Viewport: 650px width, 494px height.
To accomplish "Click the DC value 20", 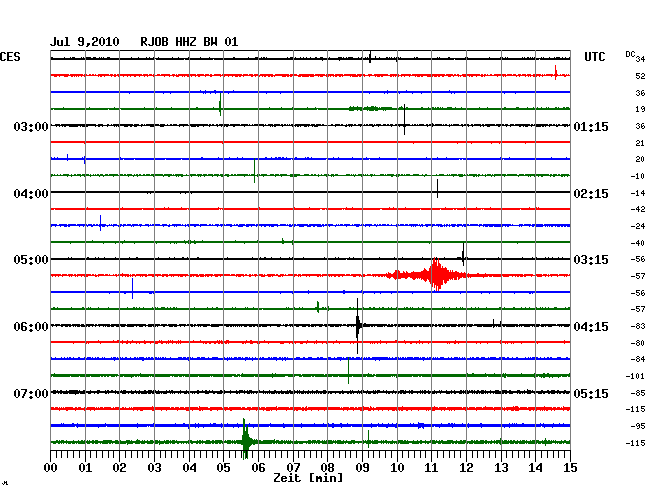I will click(640, 160).
